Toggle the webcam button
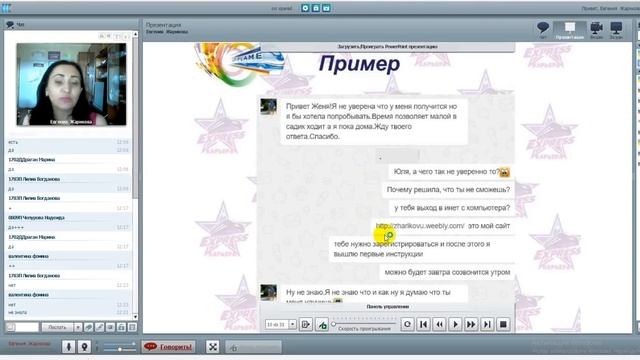 tap(84, 347)
